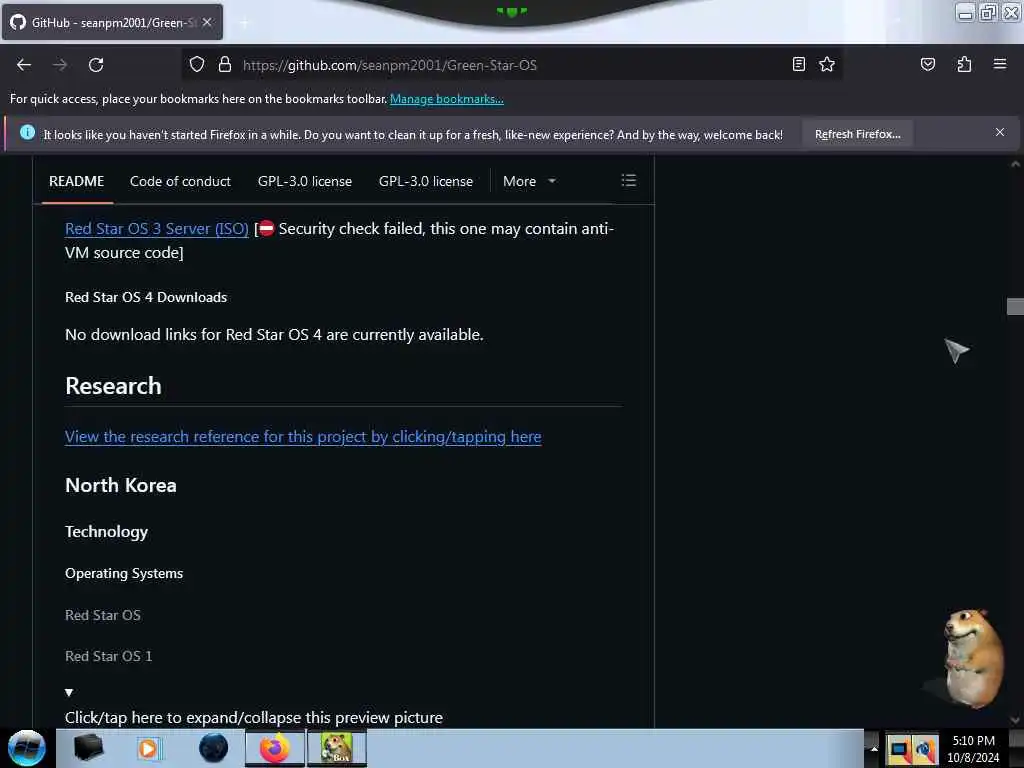Launch the media player taskbar icon
Screen dimensions: 1024x768
(148, 748)
